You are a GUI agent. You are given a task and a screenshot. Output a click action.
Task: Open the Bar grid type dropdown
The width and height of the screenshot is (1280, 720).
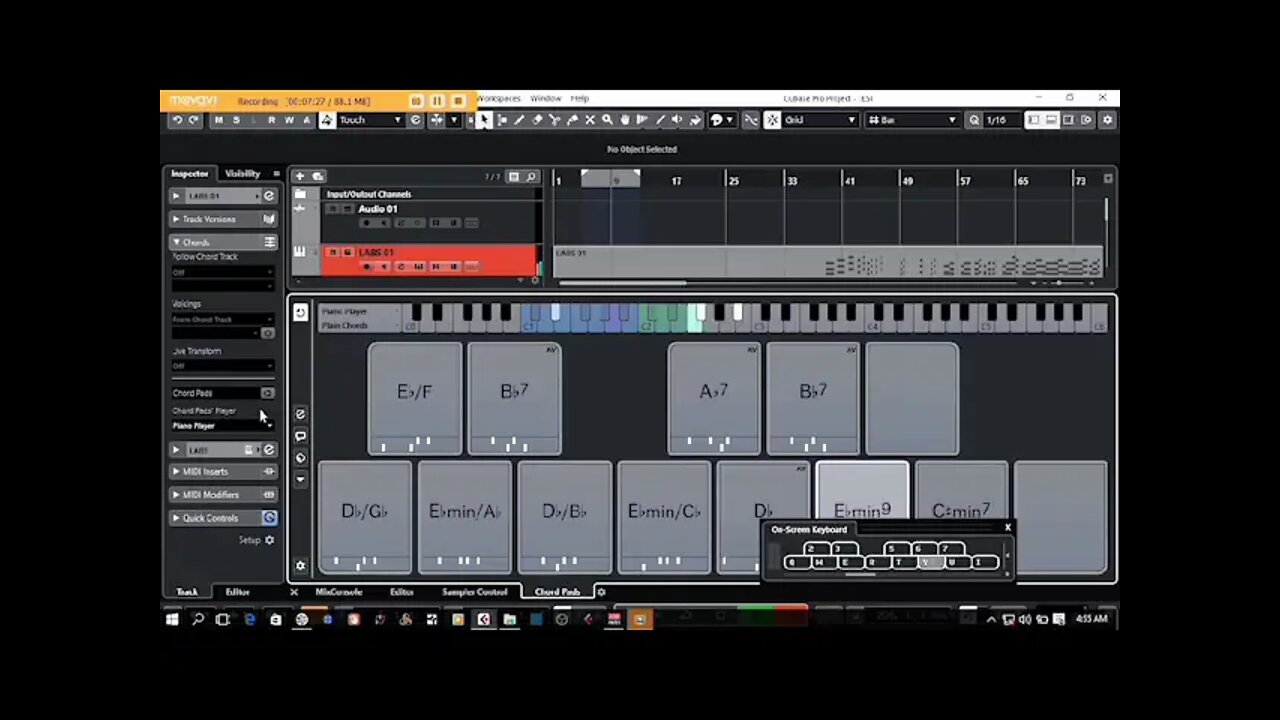coord(912,120)
